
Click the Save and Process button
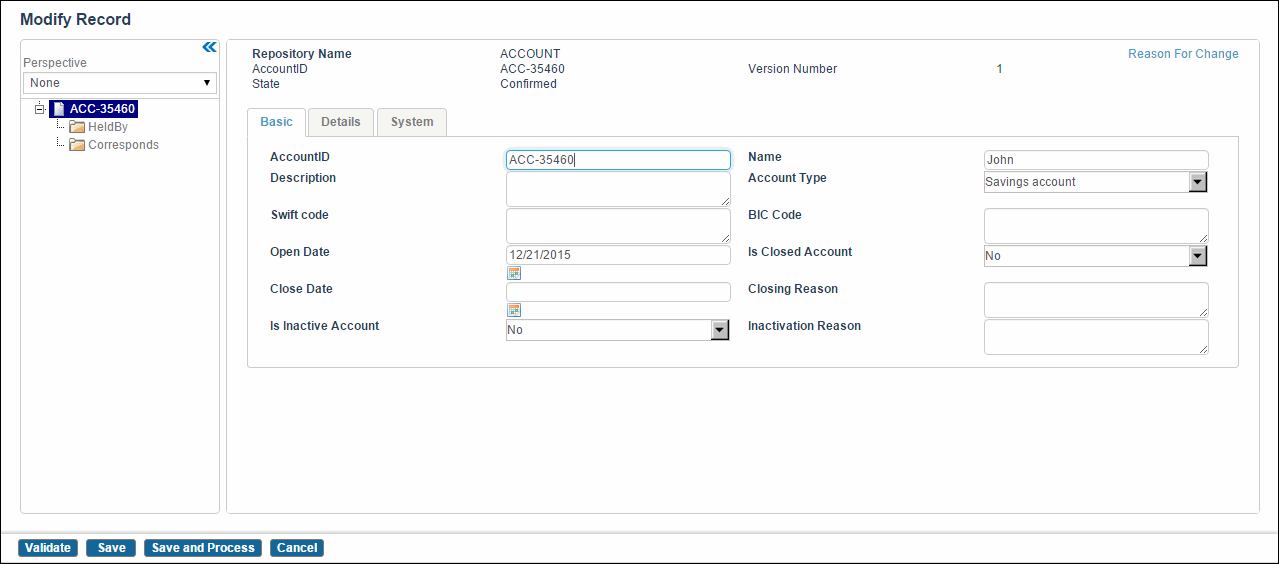click(x=203, y=548)
